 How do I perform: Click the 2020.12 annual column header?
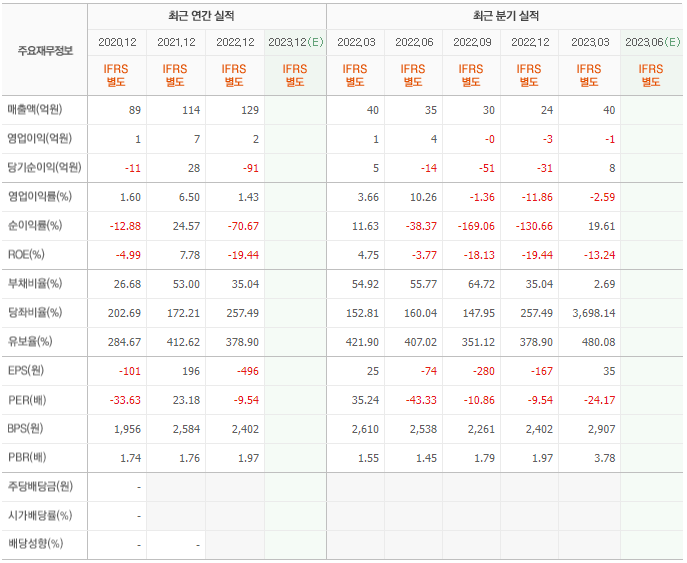click(x=117, y=42)
